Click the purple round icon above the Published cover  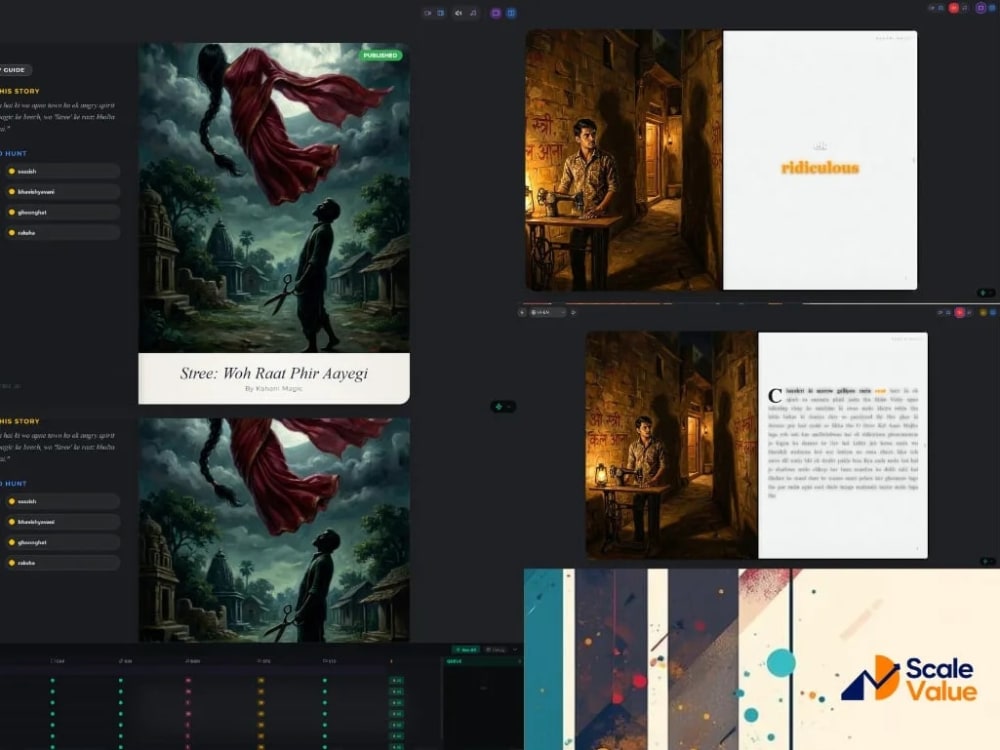tap(496, 13)
